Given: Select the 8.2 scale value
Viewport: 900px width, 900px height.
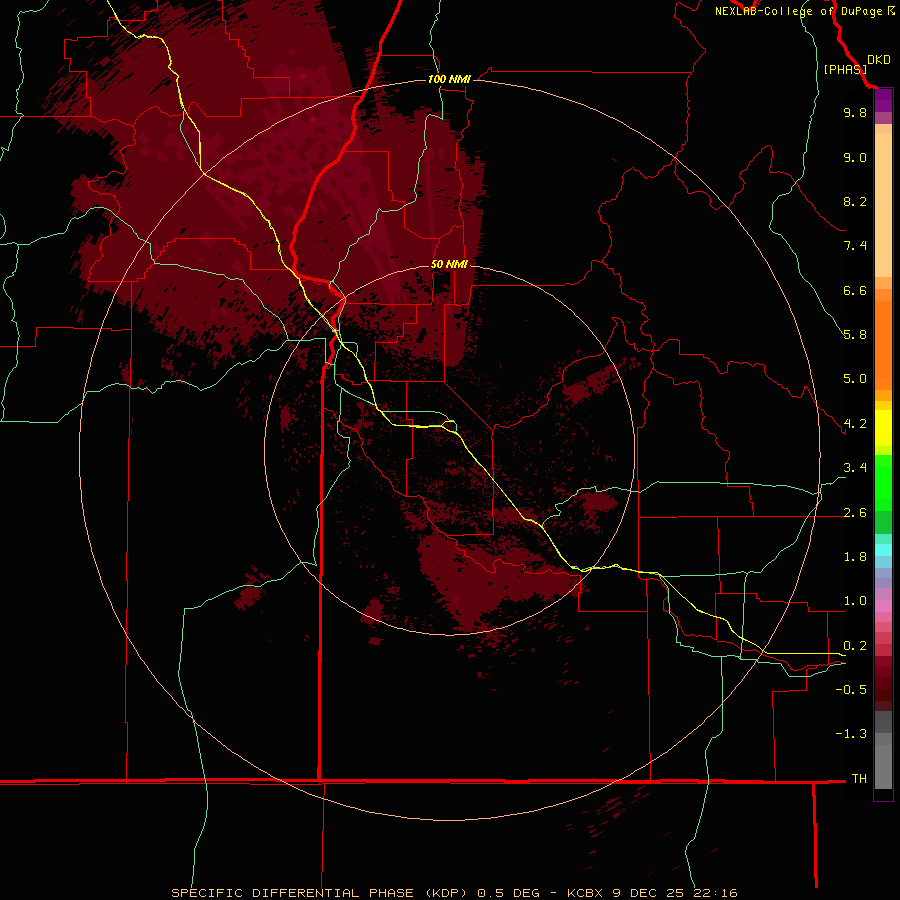Looking at the screenshot, I should [855, 201].
